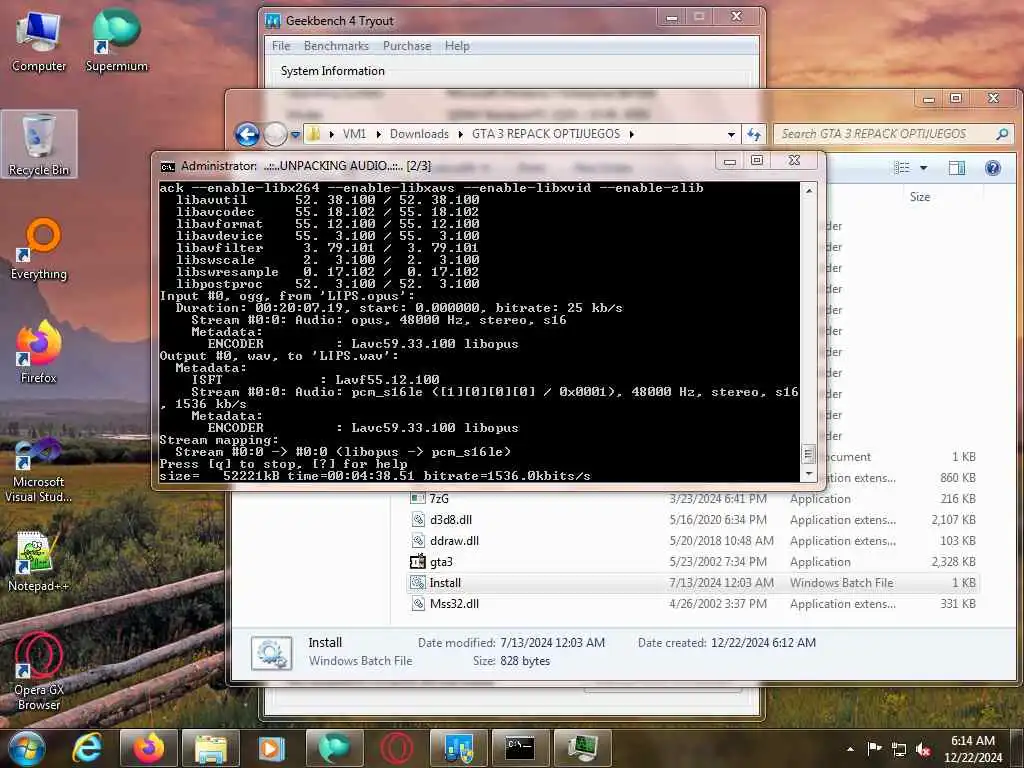This screenshot has width=1024, height=768.
Task: Switch to the command prompt taskbar button
Action: (x=520, y=748)
